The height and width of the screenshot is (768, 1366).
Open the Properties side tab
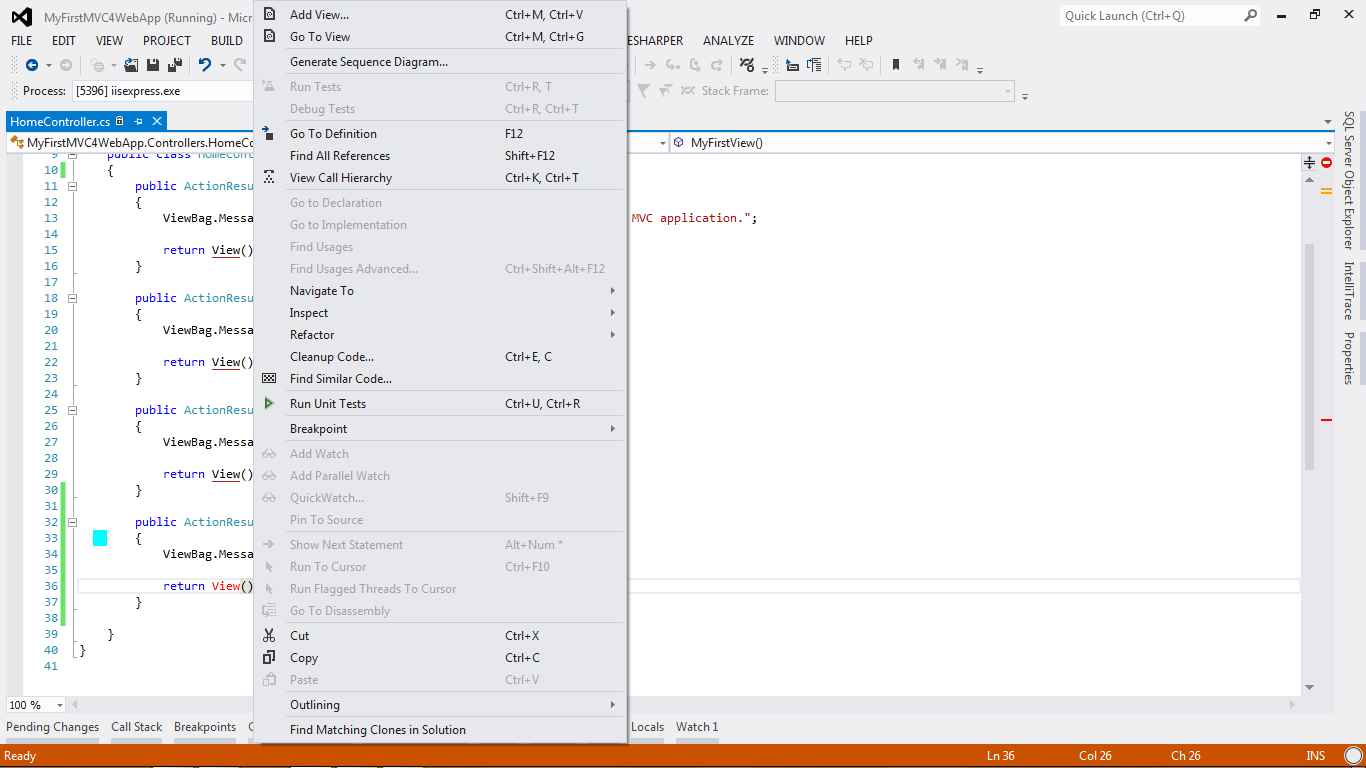click(1348, 358)
